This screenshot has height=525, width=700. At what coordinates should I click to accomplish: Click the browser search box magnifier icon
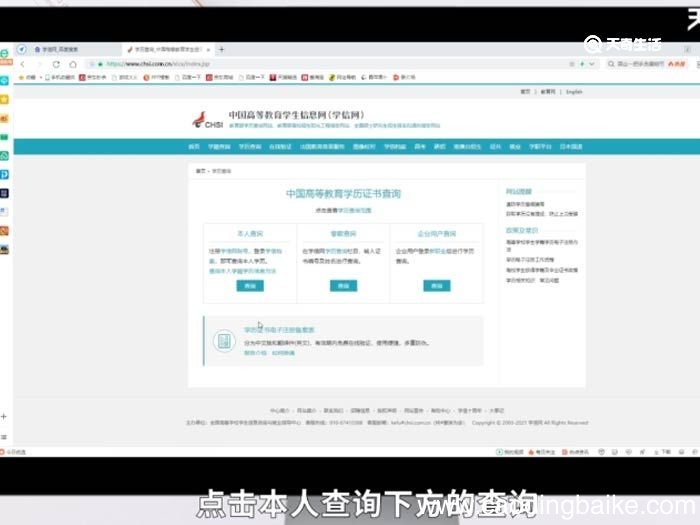pyautogui.click(x=611, y=64)
